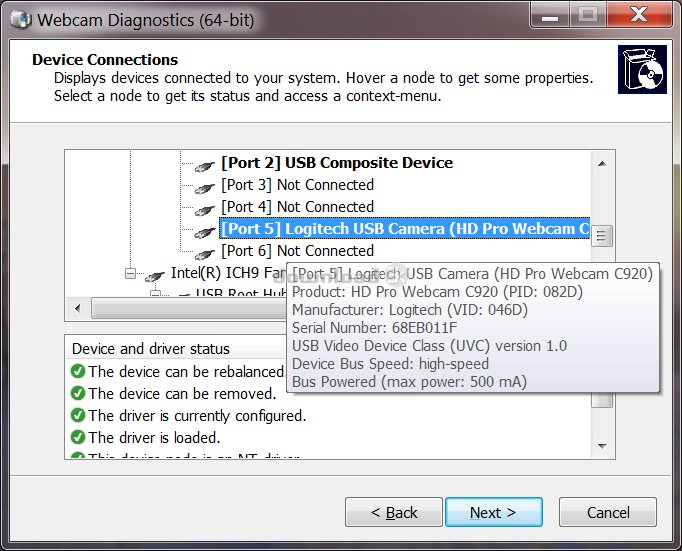Click green check beside 'can be rebalanced'
The image size is (682, 551).
tap(78, 371)
